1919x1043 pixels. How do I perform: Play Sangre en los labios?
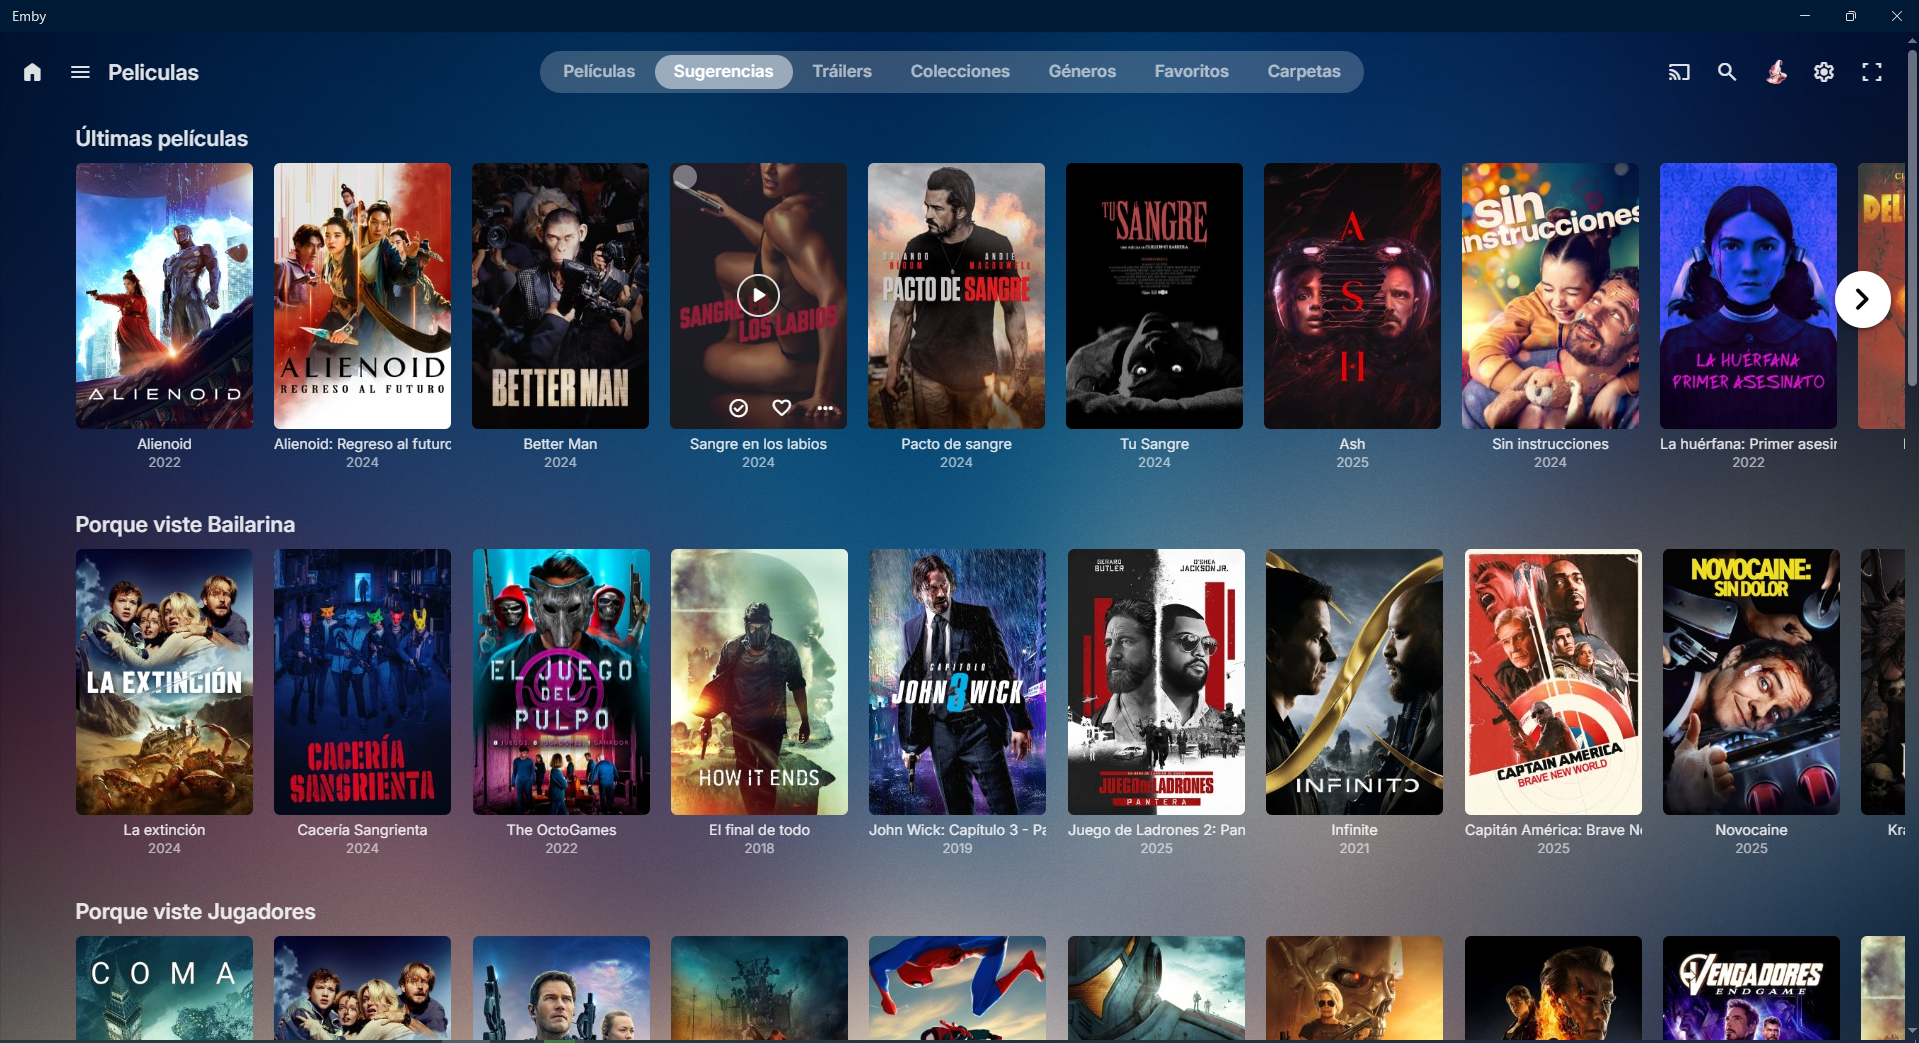coord(758,295)
